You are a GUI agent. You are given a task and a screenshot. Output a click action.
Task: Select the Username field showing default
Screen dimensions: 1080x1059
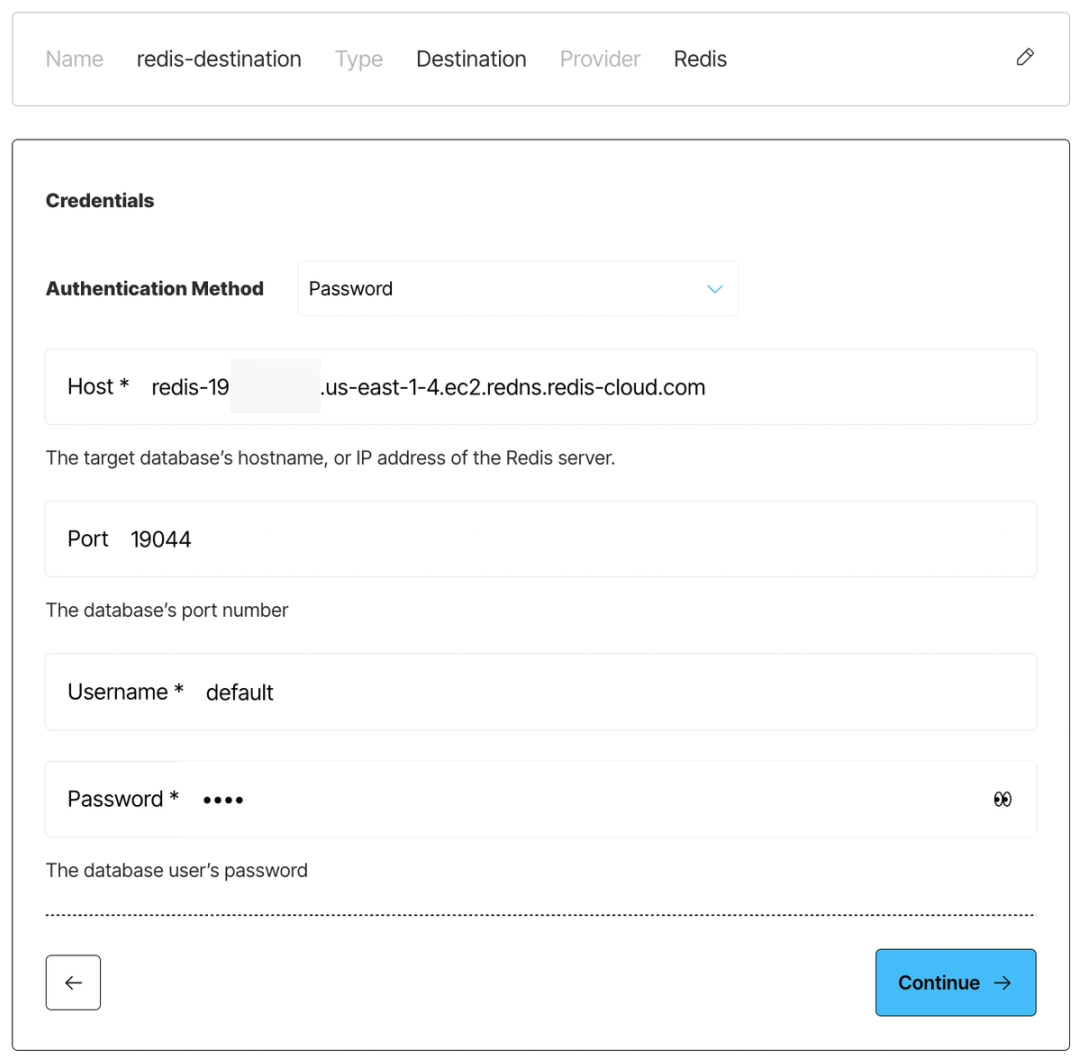click(x=540, y=691)
